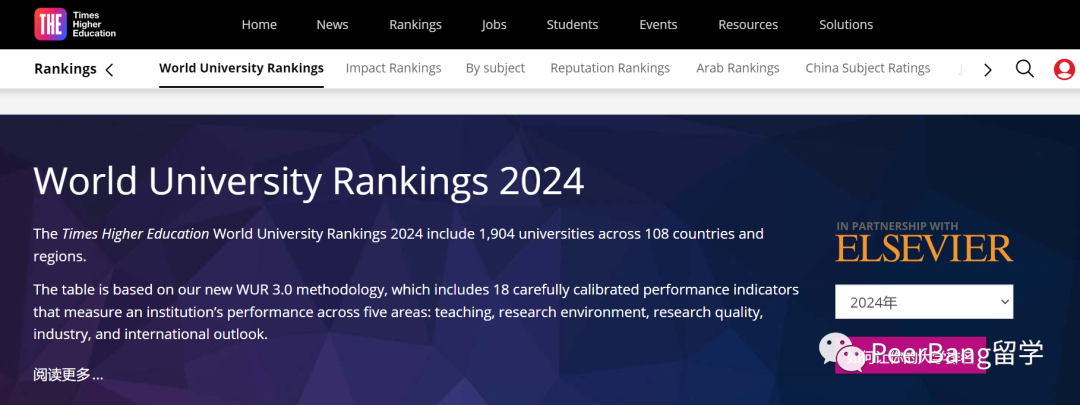Click the World University Rankings 2024 heading
The height and width of the screenshot is (405, 1080).
point(309,180)
